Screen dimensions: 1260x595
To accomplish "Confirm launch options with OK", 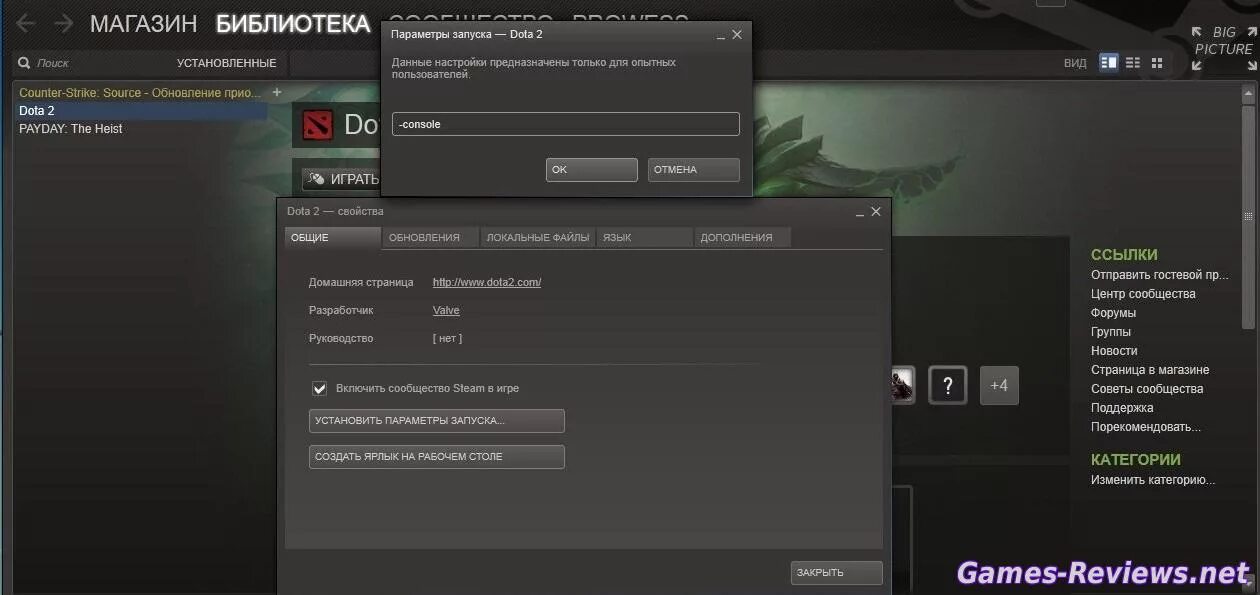I will pos(592,170).
